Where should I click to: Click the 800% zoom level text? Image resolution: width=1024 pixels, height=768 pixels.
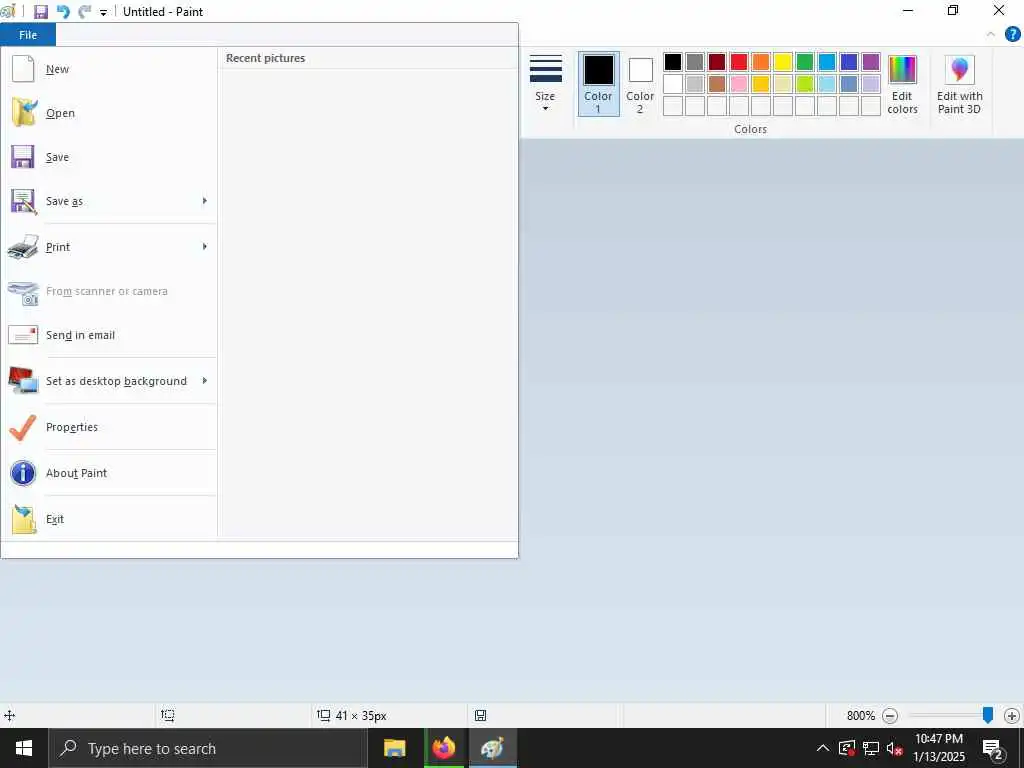click(860, 716)
